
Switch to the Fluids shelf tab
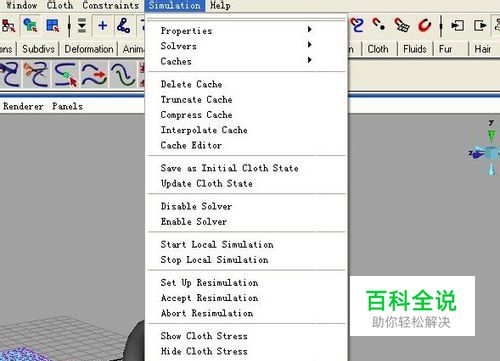tap(415, 49)
